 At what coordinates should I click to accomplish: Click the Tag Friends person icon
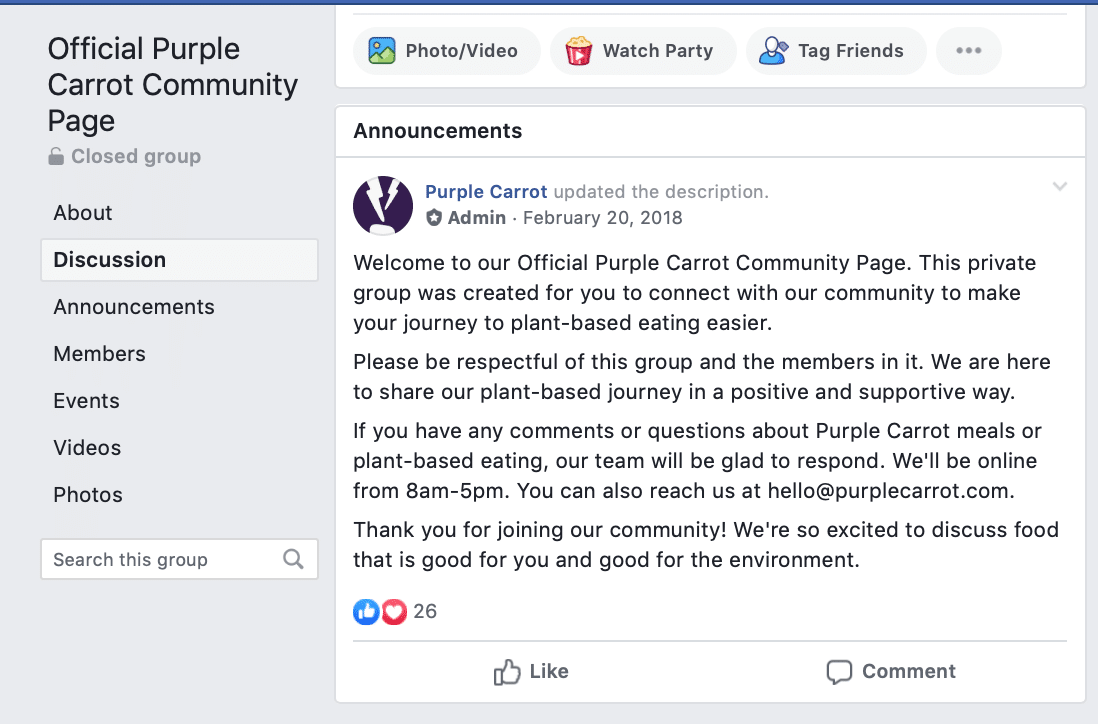pyautogui.click(x=774, y=51)
